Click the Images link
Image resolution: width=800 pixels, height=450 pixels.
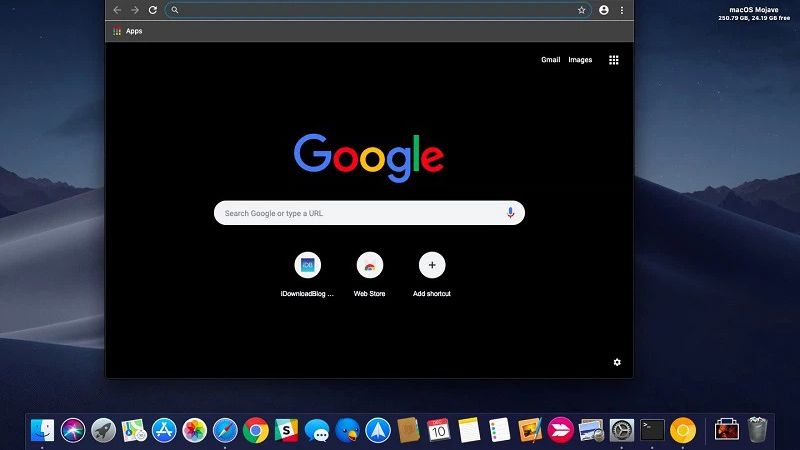coord(580,60)
